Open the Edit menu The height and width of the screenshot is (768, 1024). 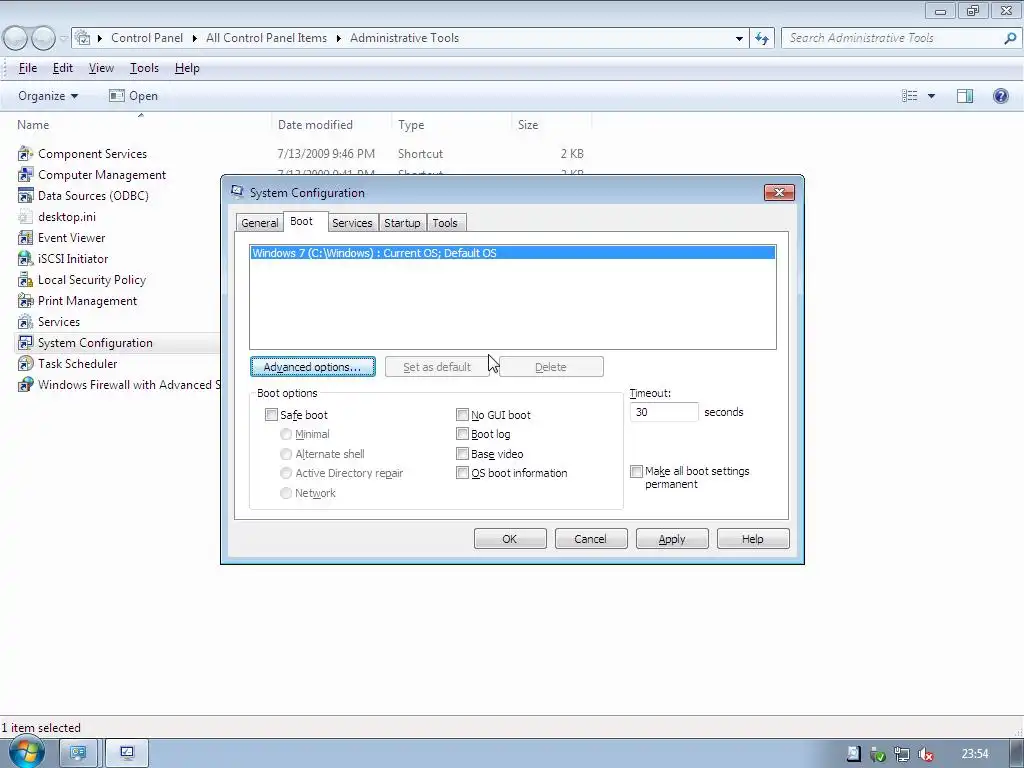click(x=63, y=68)
